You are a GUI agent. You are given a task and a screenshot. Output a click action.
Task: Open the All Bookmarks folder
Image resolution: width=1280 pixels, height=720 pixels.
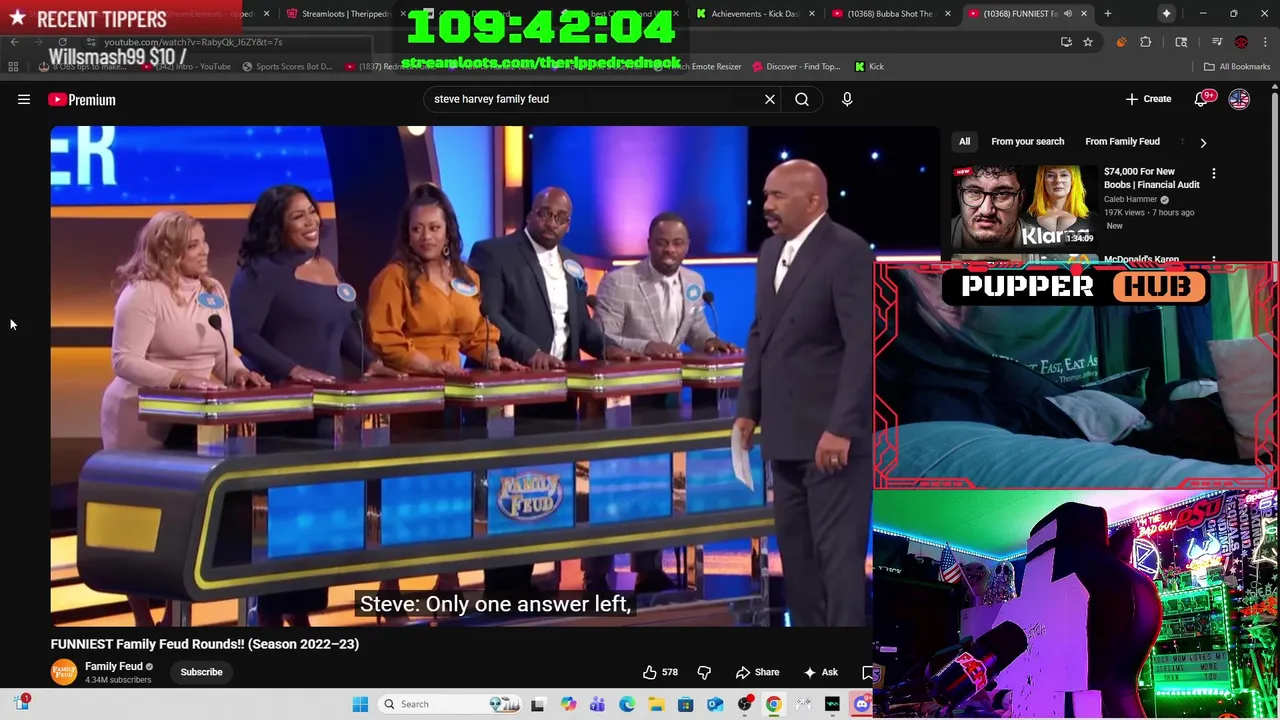click(1237, 66)
